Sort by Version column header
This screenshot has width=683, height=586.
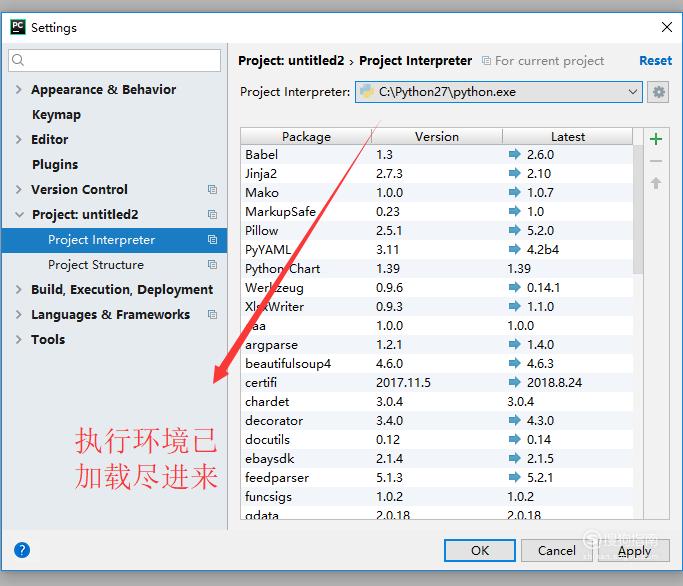click(437, 136)
